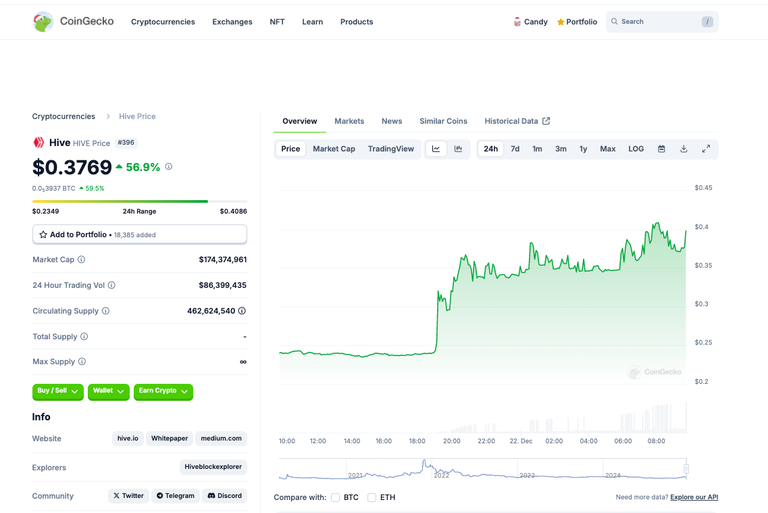Click the fullscreen expand chart icon
Screen dimensions: 768x513
tap(706, 149)
